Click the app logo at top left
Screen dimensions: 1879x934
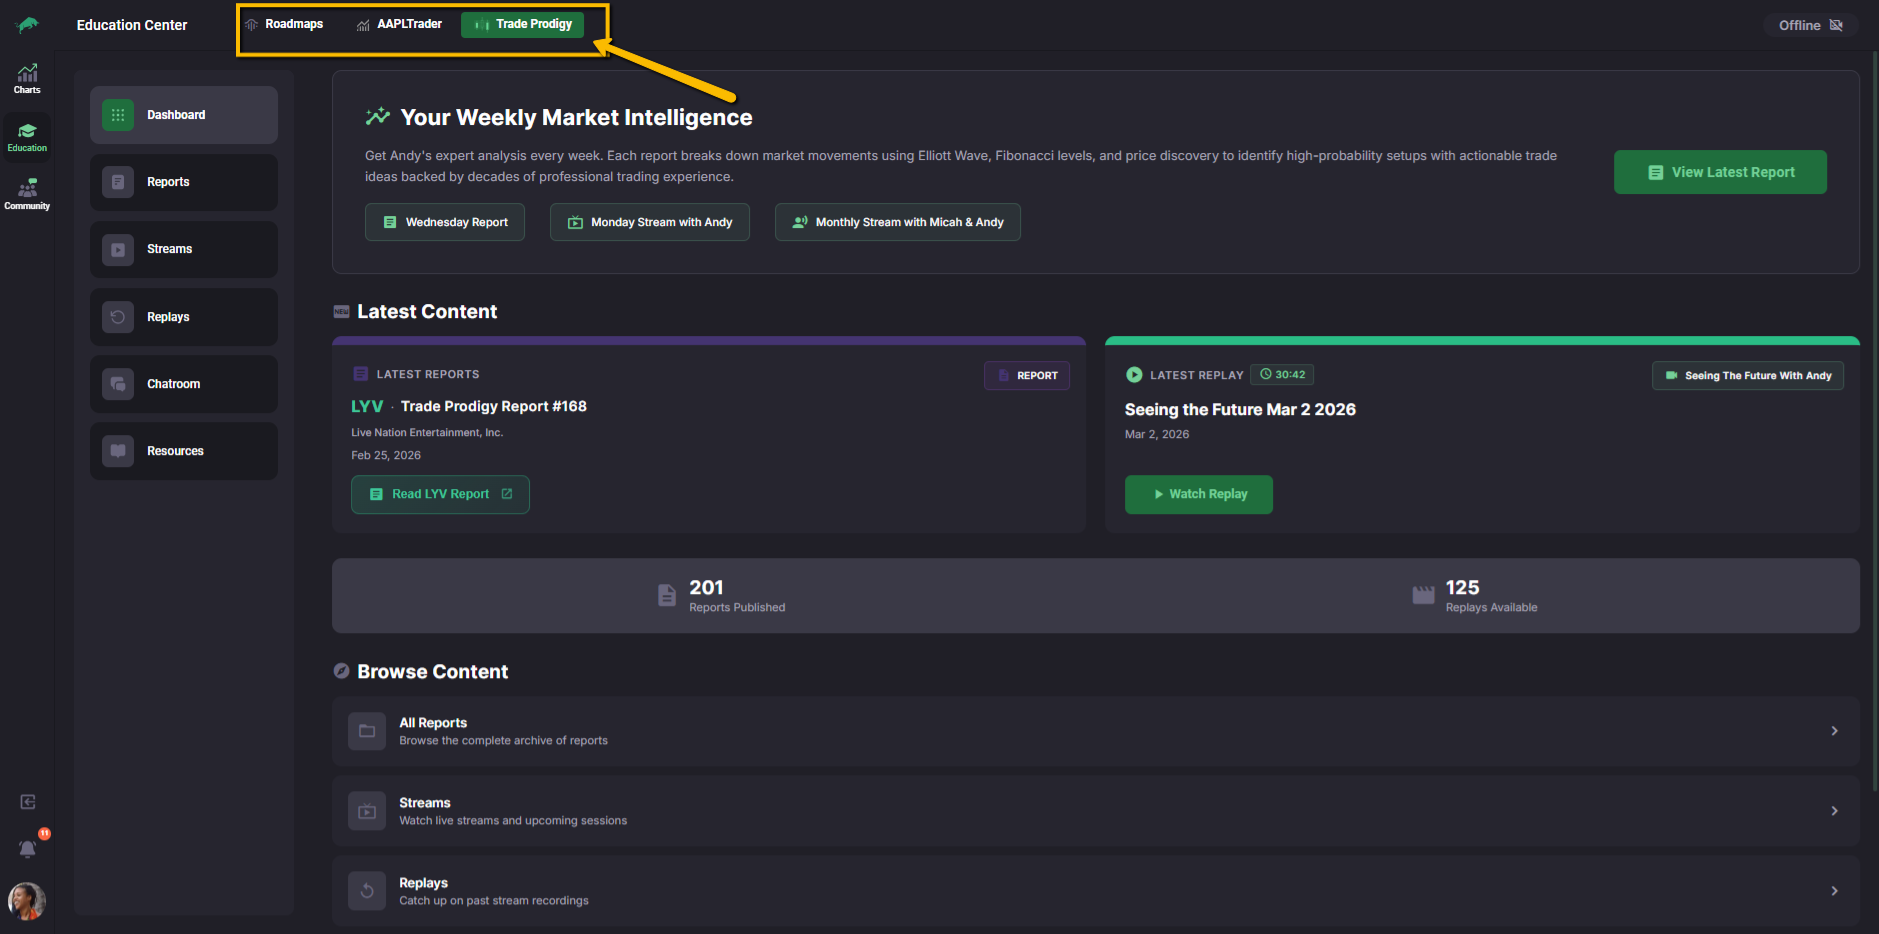28,25
